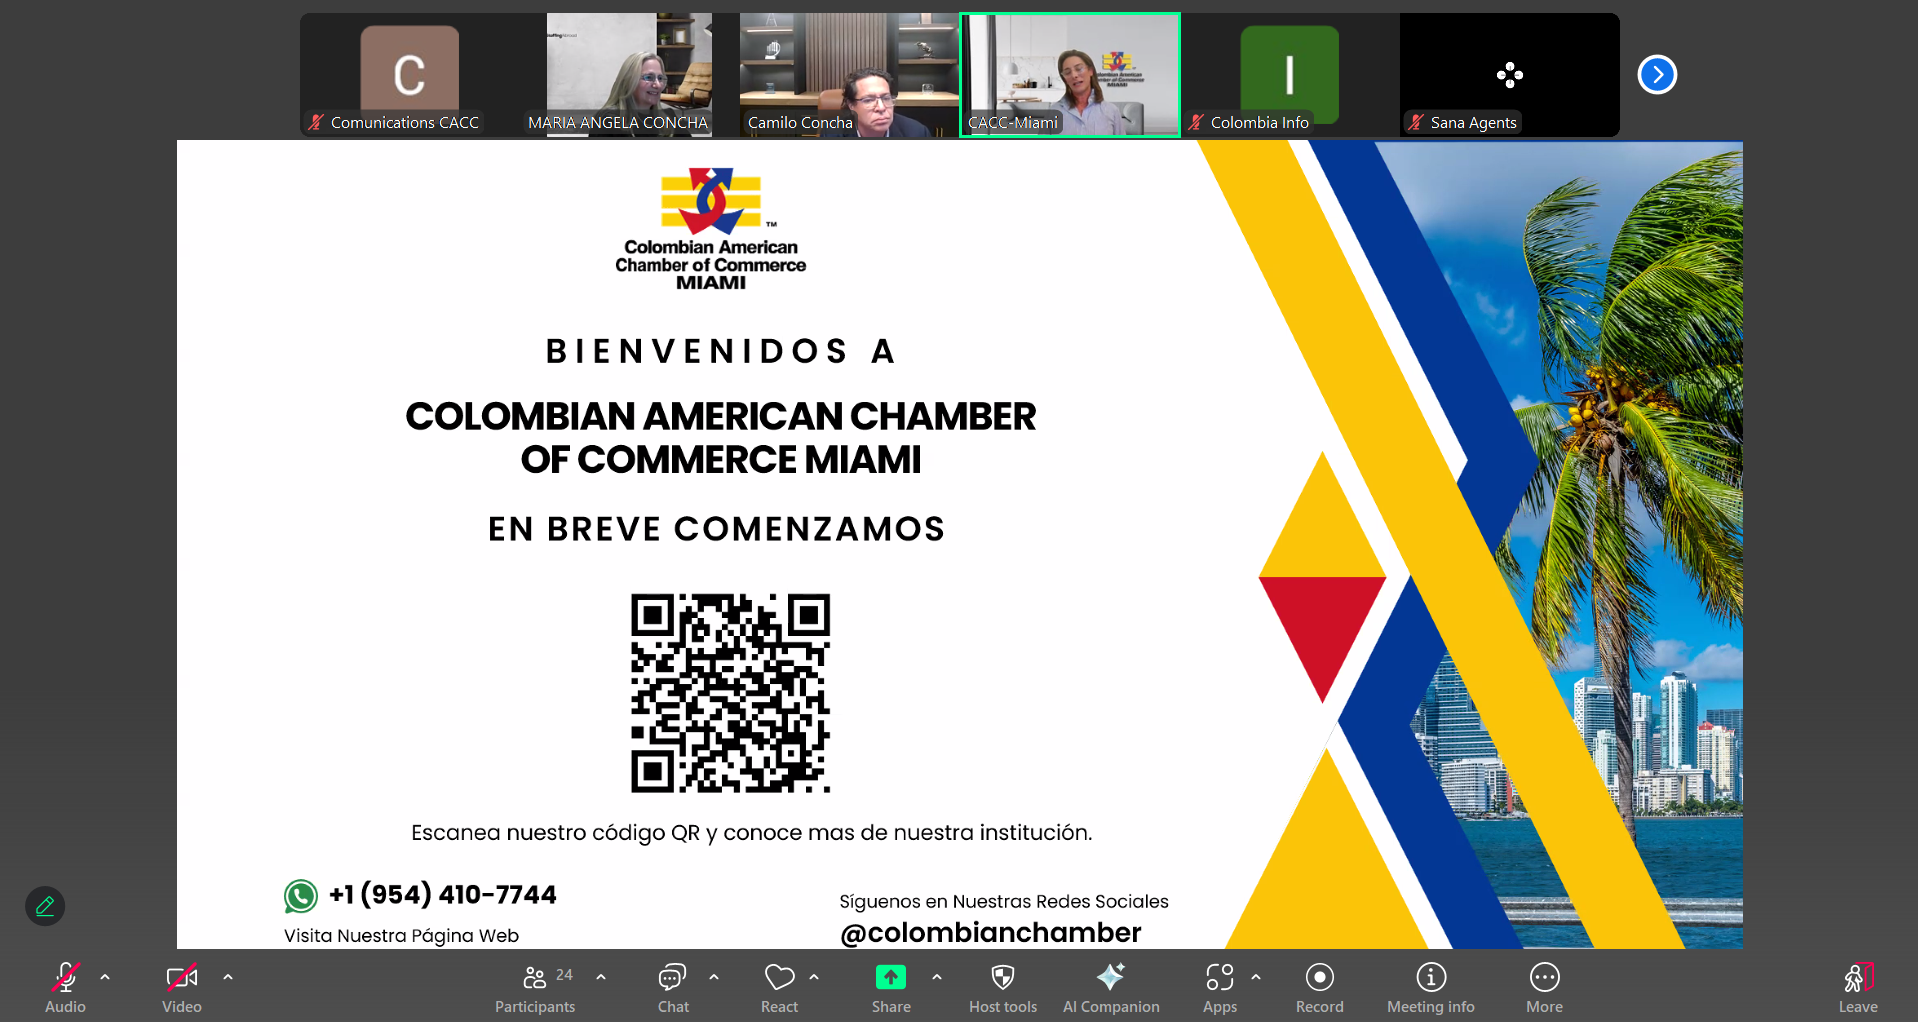The image size is (1918, 1022).
Task: Click the WhatsApp icon on the slide
Action: point(301,896)
